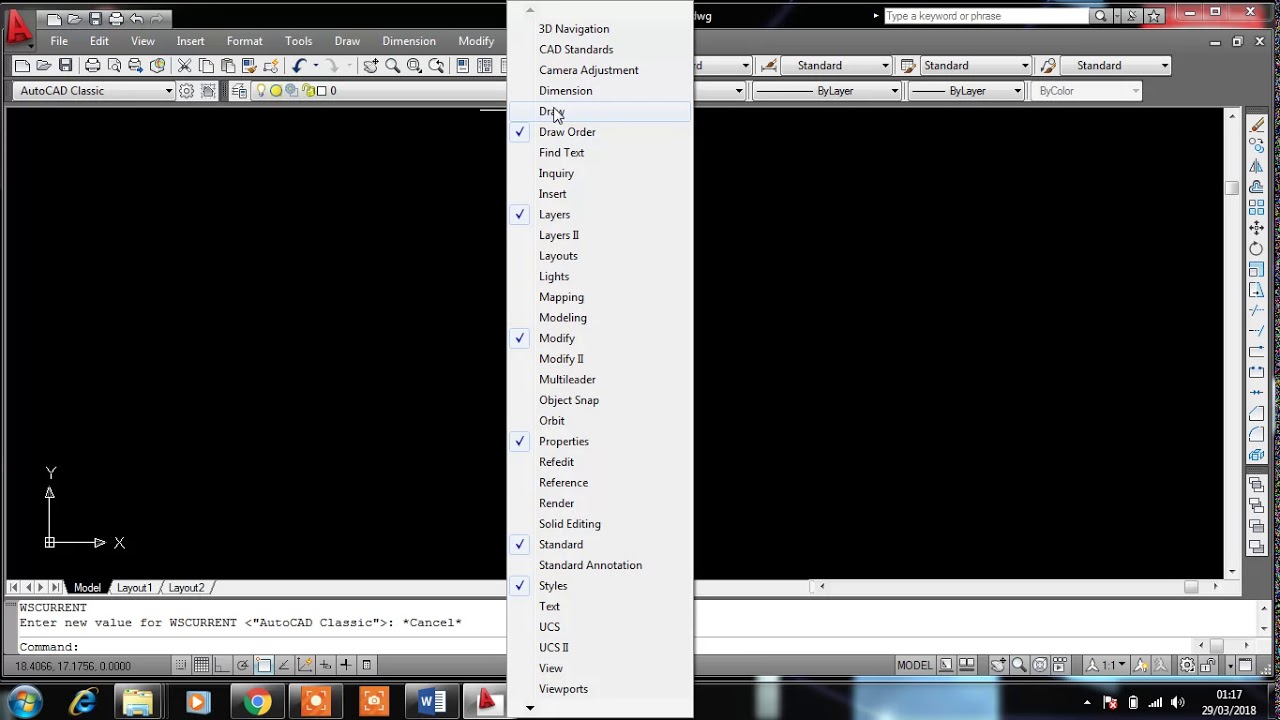Select the Stretch tool

click(x=1257, y=290)
